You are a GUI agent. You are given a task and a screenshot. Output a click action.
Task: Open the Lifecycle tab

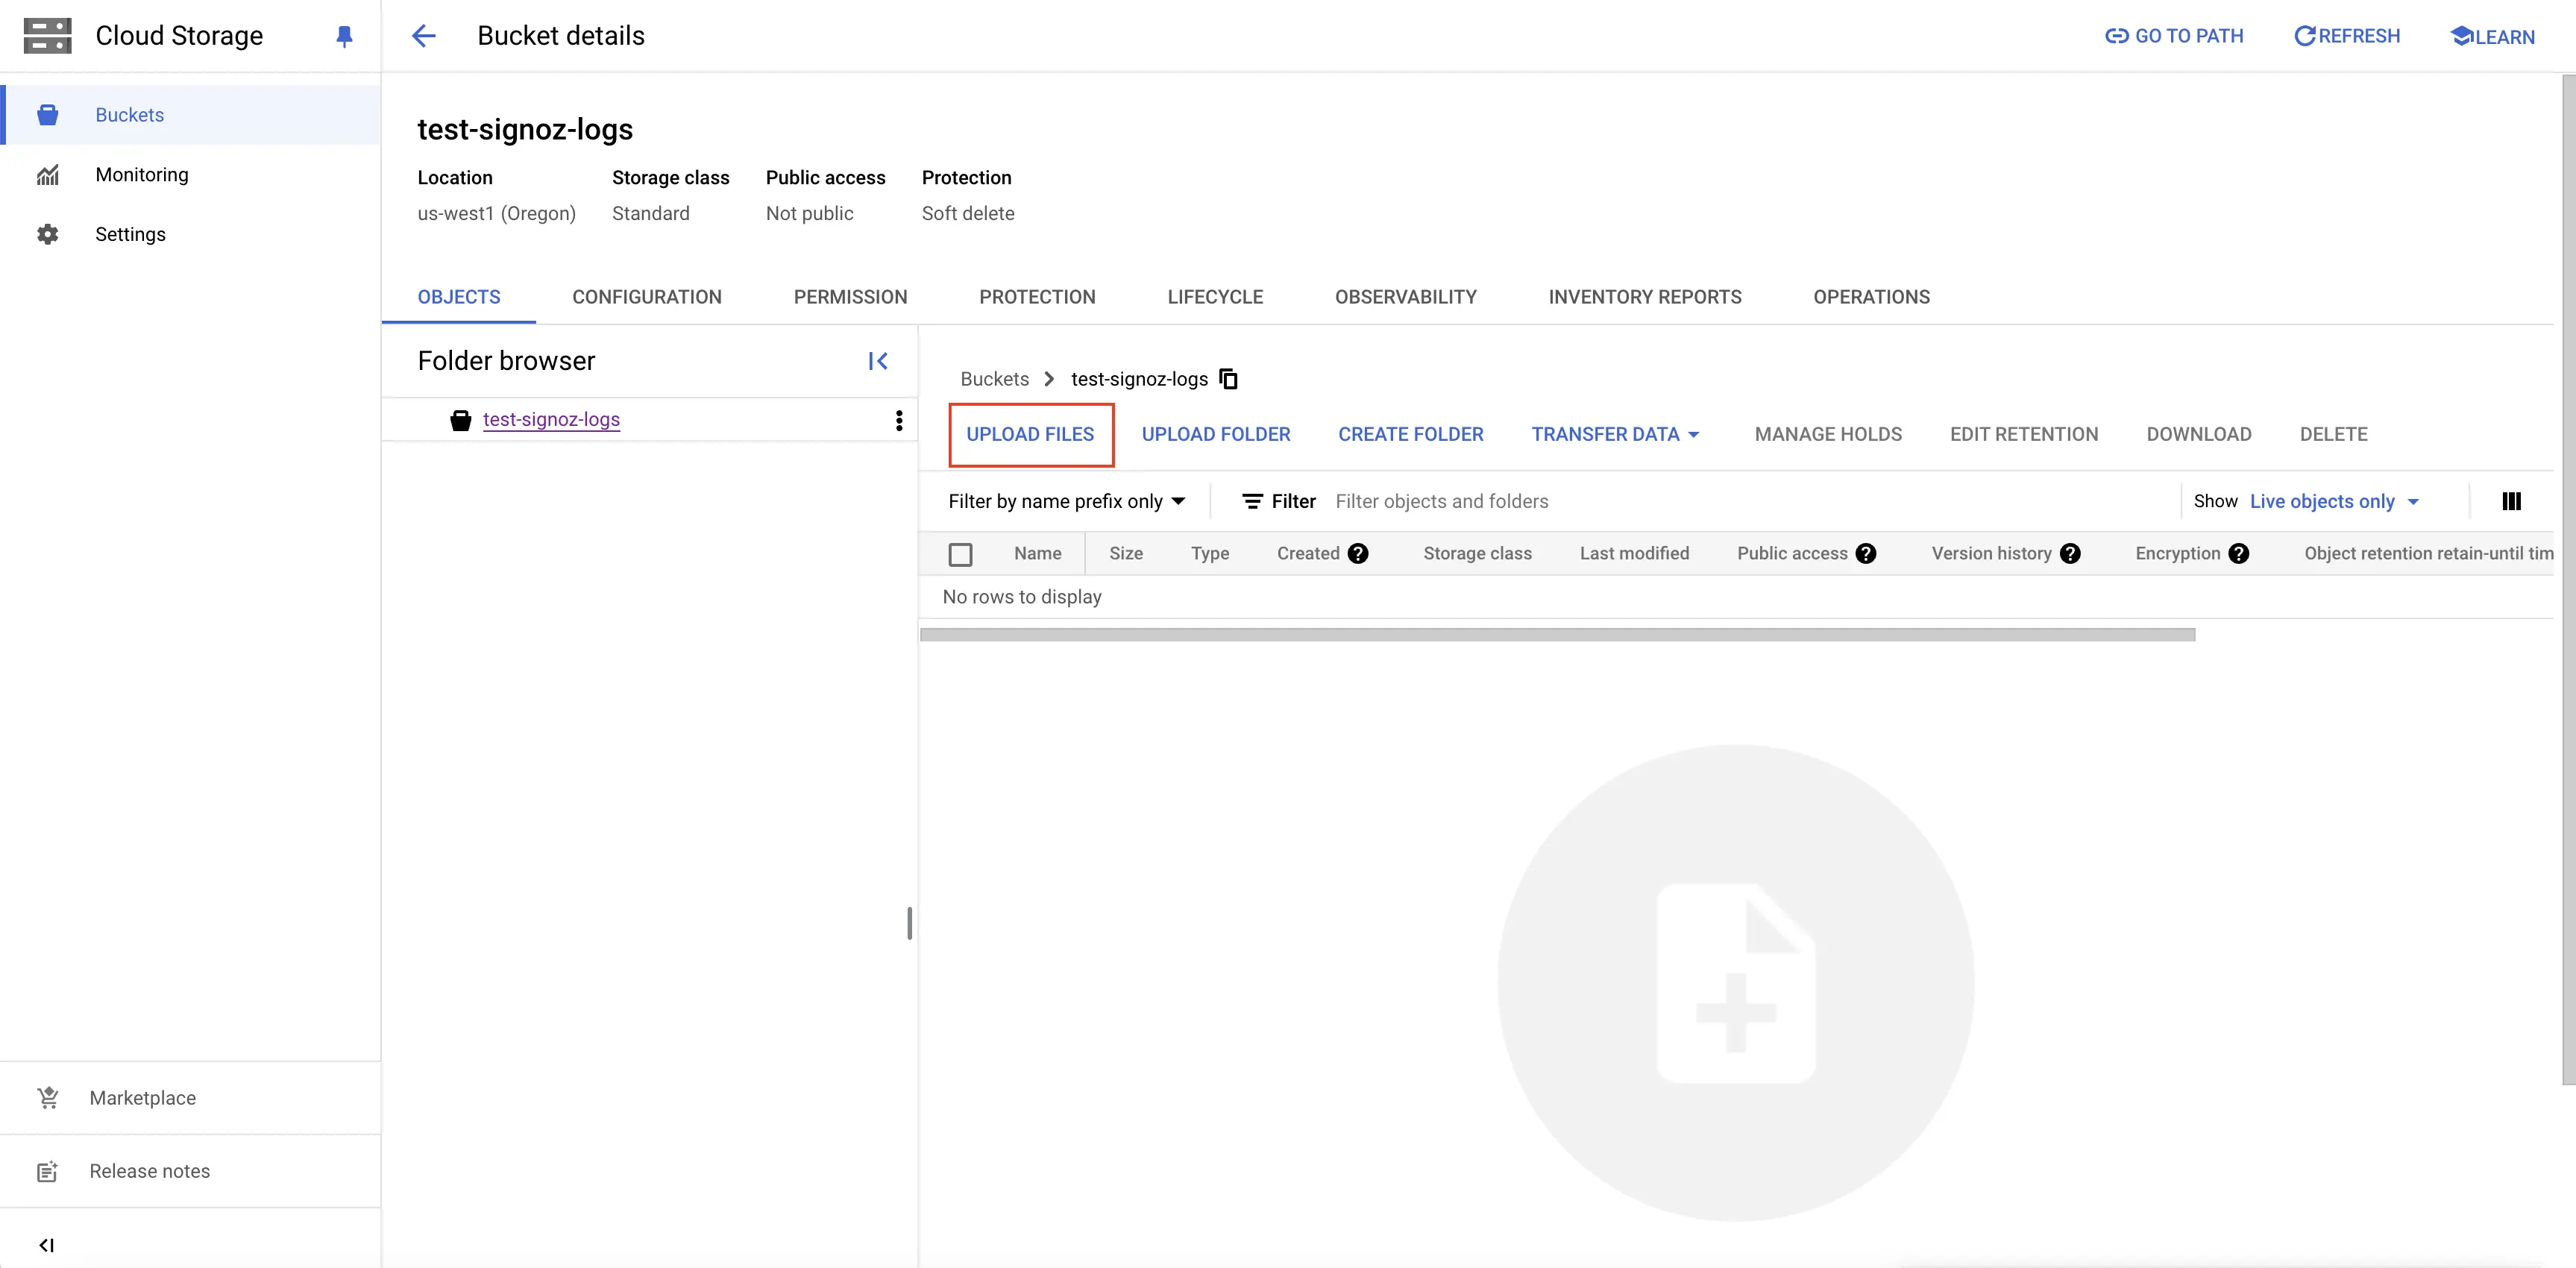click(1215, 297)
